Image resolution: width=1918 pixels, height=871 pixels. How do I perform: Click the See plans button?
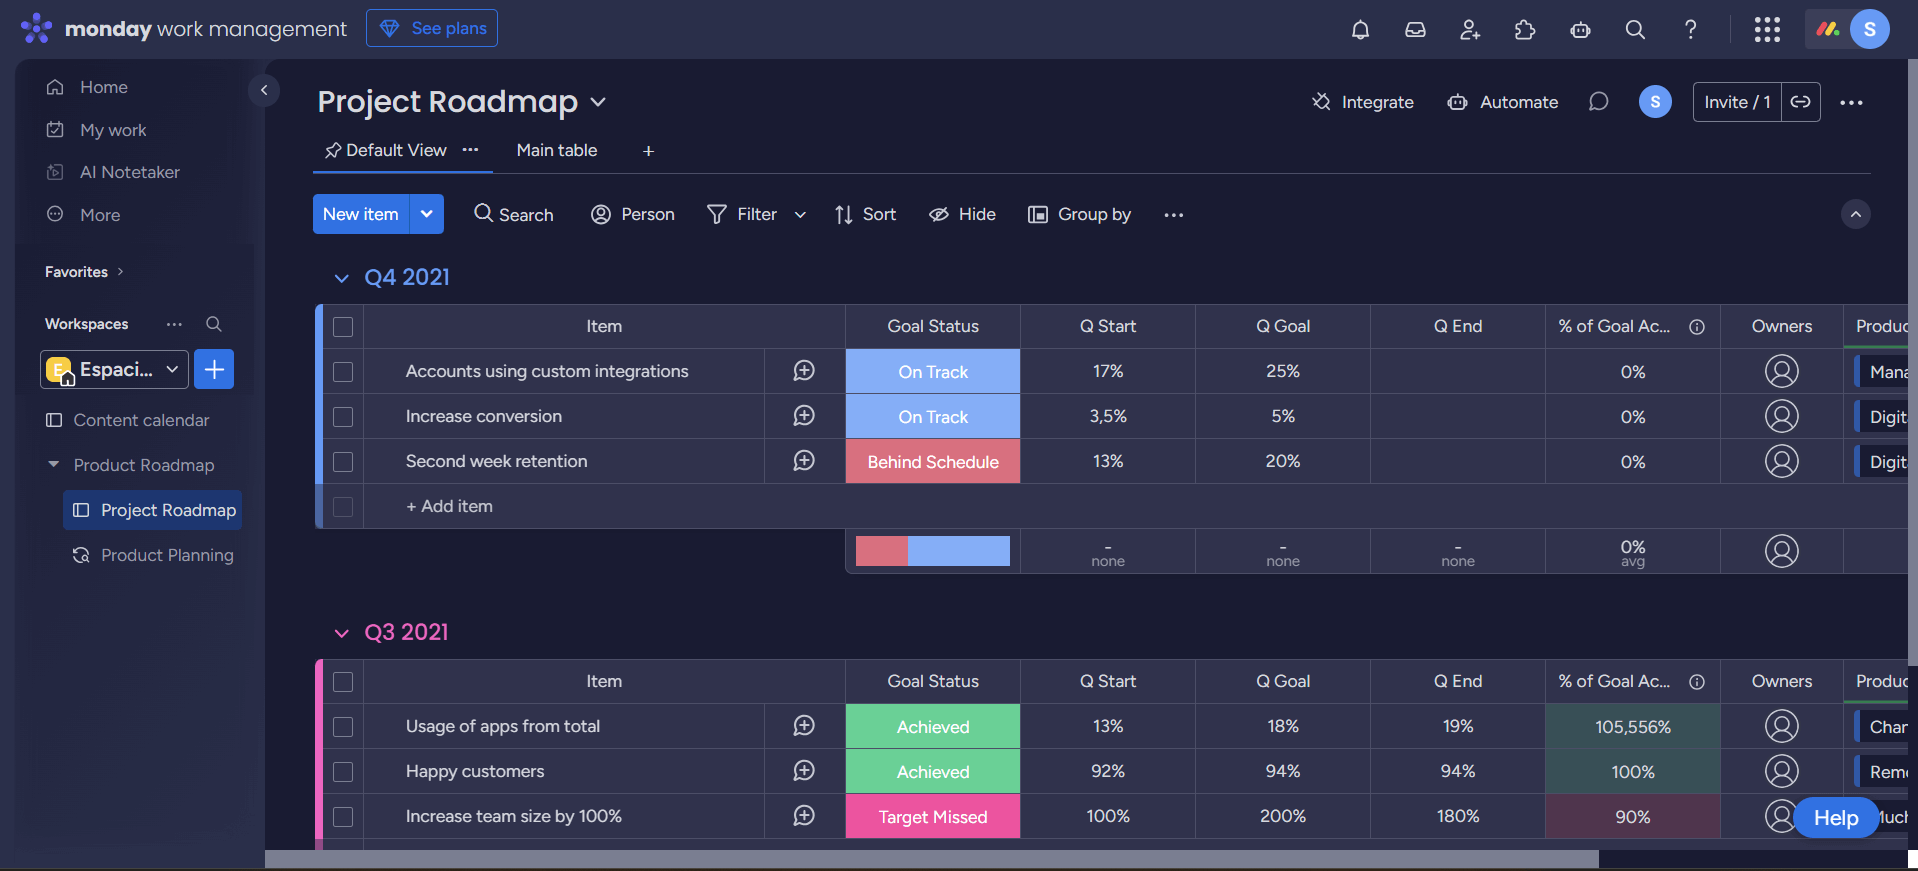432,28
